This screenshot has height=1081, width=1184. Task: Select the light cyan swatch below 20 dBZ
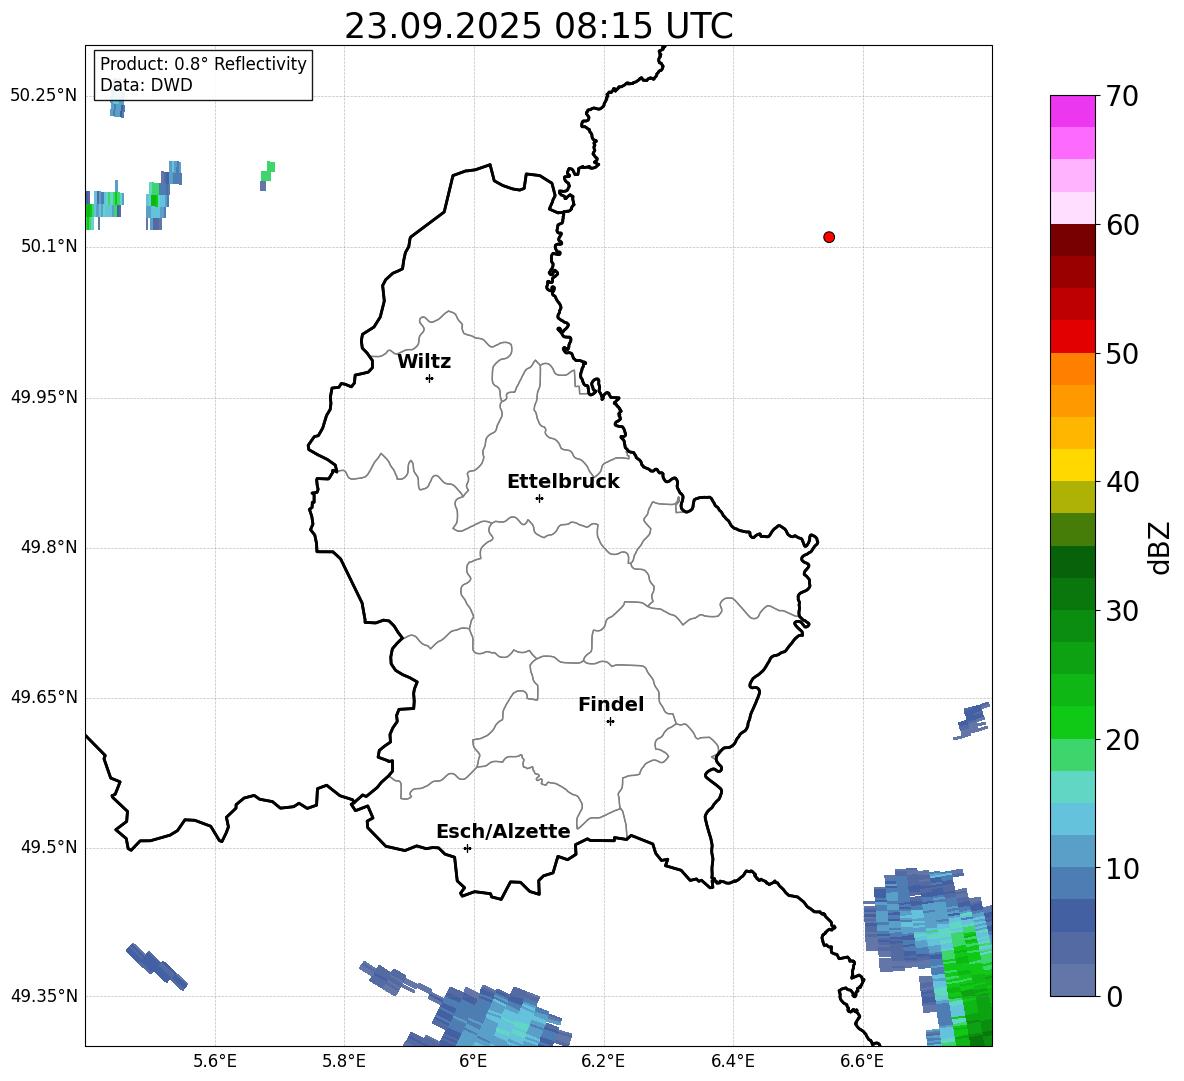1073,786
